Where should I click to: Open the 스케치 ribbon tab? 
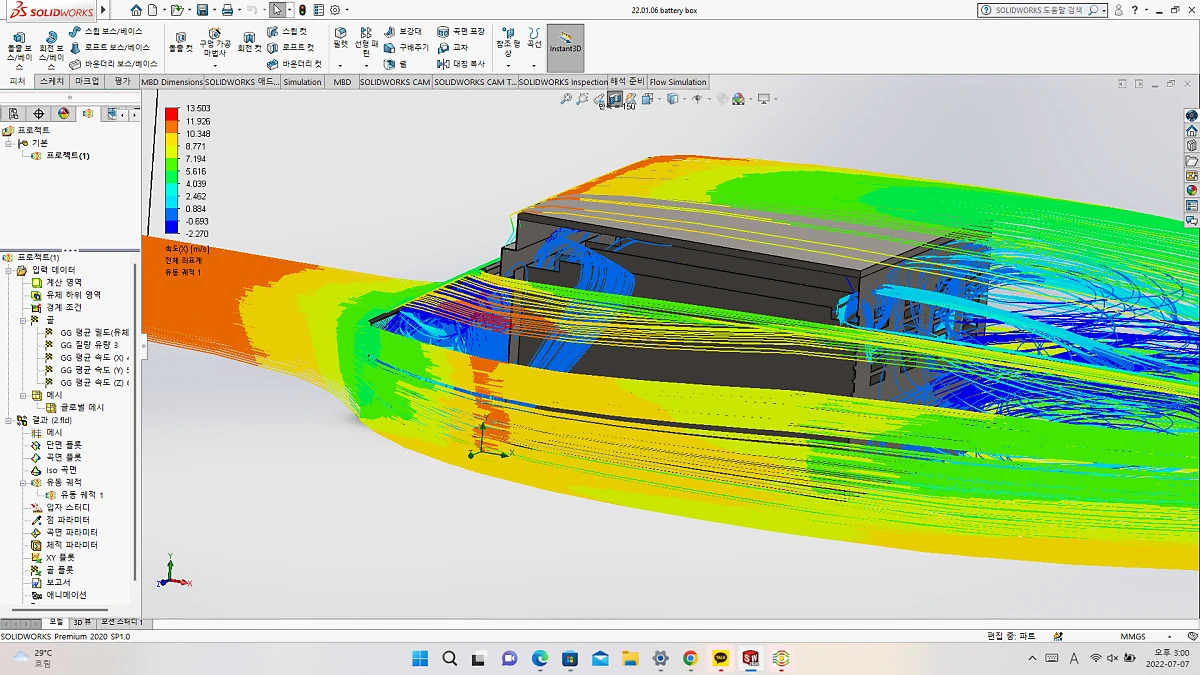point(52,81)
